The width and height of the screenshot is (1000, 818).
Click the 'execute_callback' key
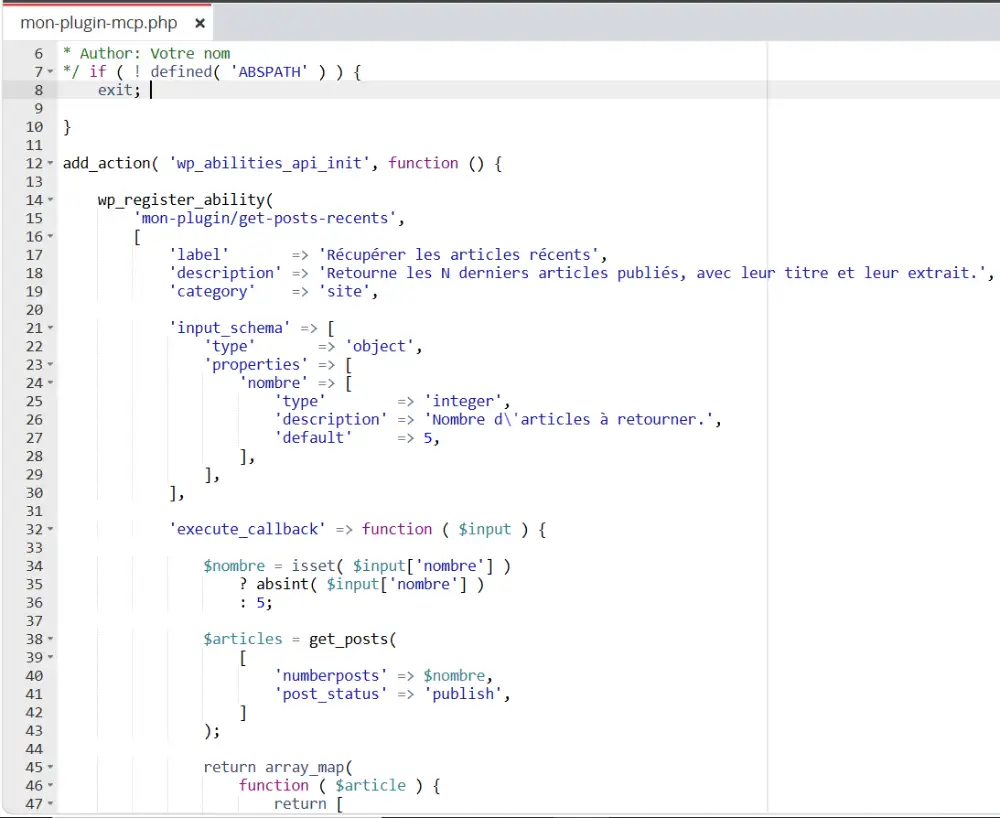[247, 529]
